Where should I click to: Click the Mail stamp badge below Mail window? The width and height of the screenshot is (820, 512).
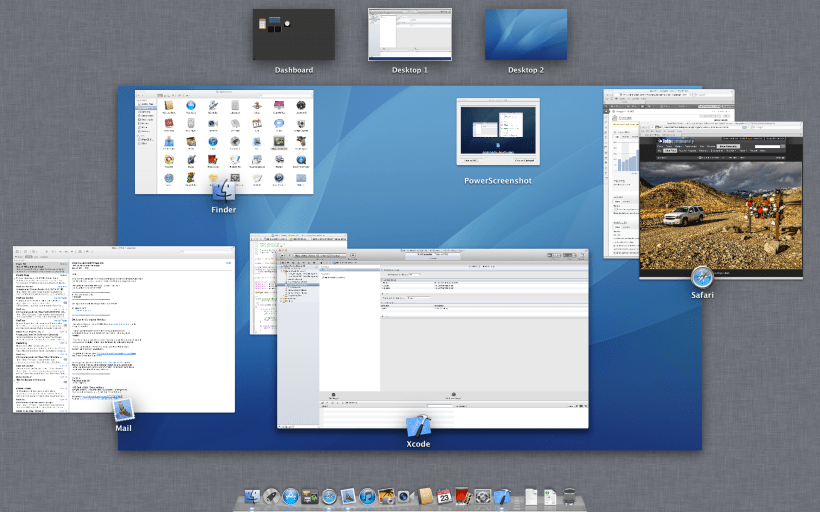pos(123,409)
